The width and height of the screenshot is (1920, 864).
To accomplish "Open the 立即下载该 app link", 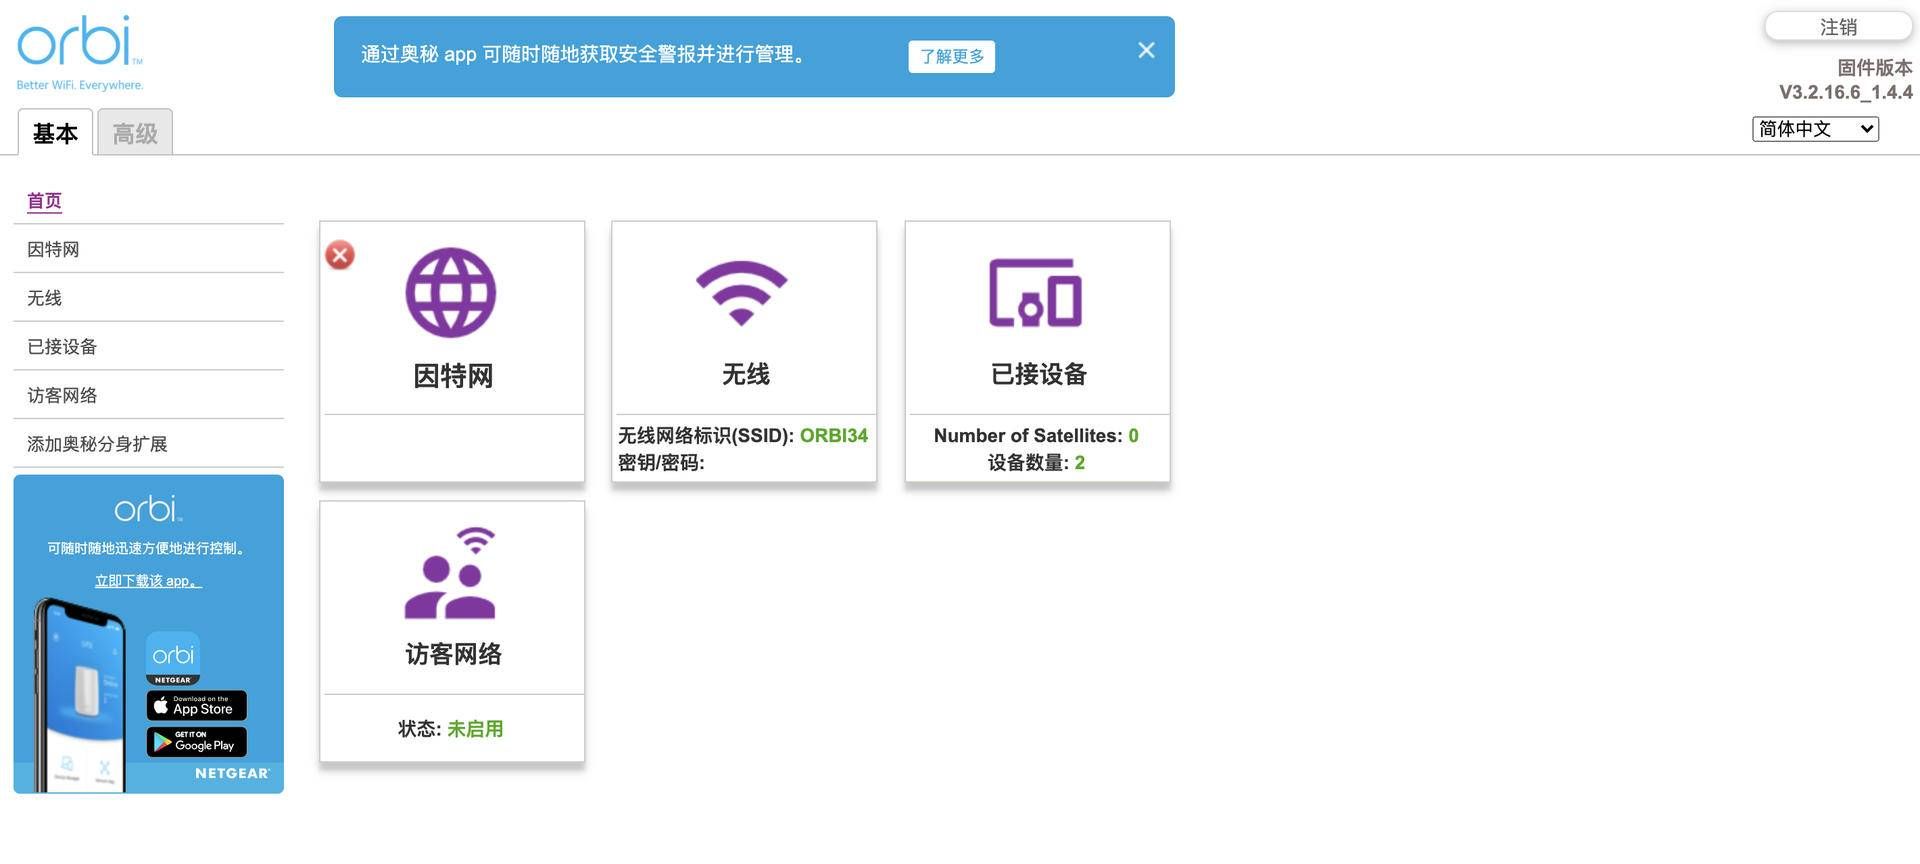I will coord(148,581).
